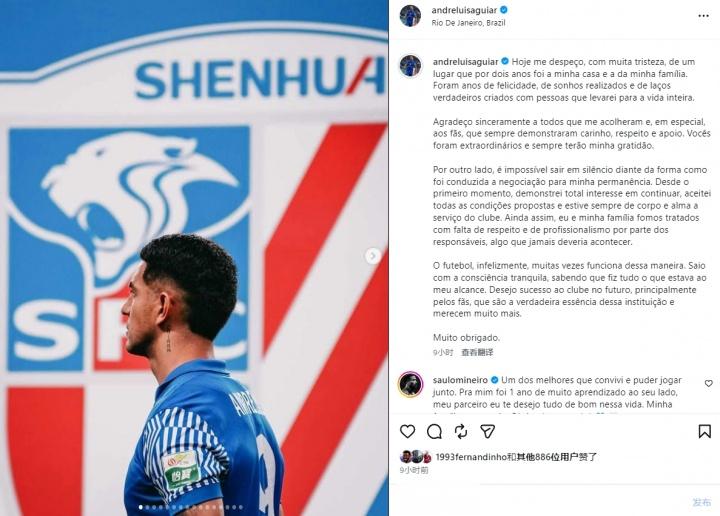Open andreluisaguiar profile avatar in header

[410, 16]
